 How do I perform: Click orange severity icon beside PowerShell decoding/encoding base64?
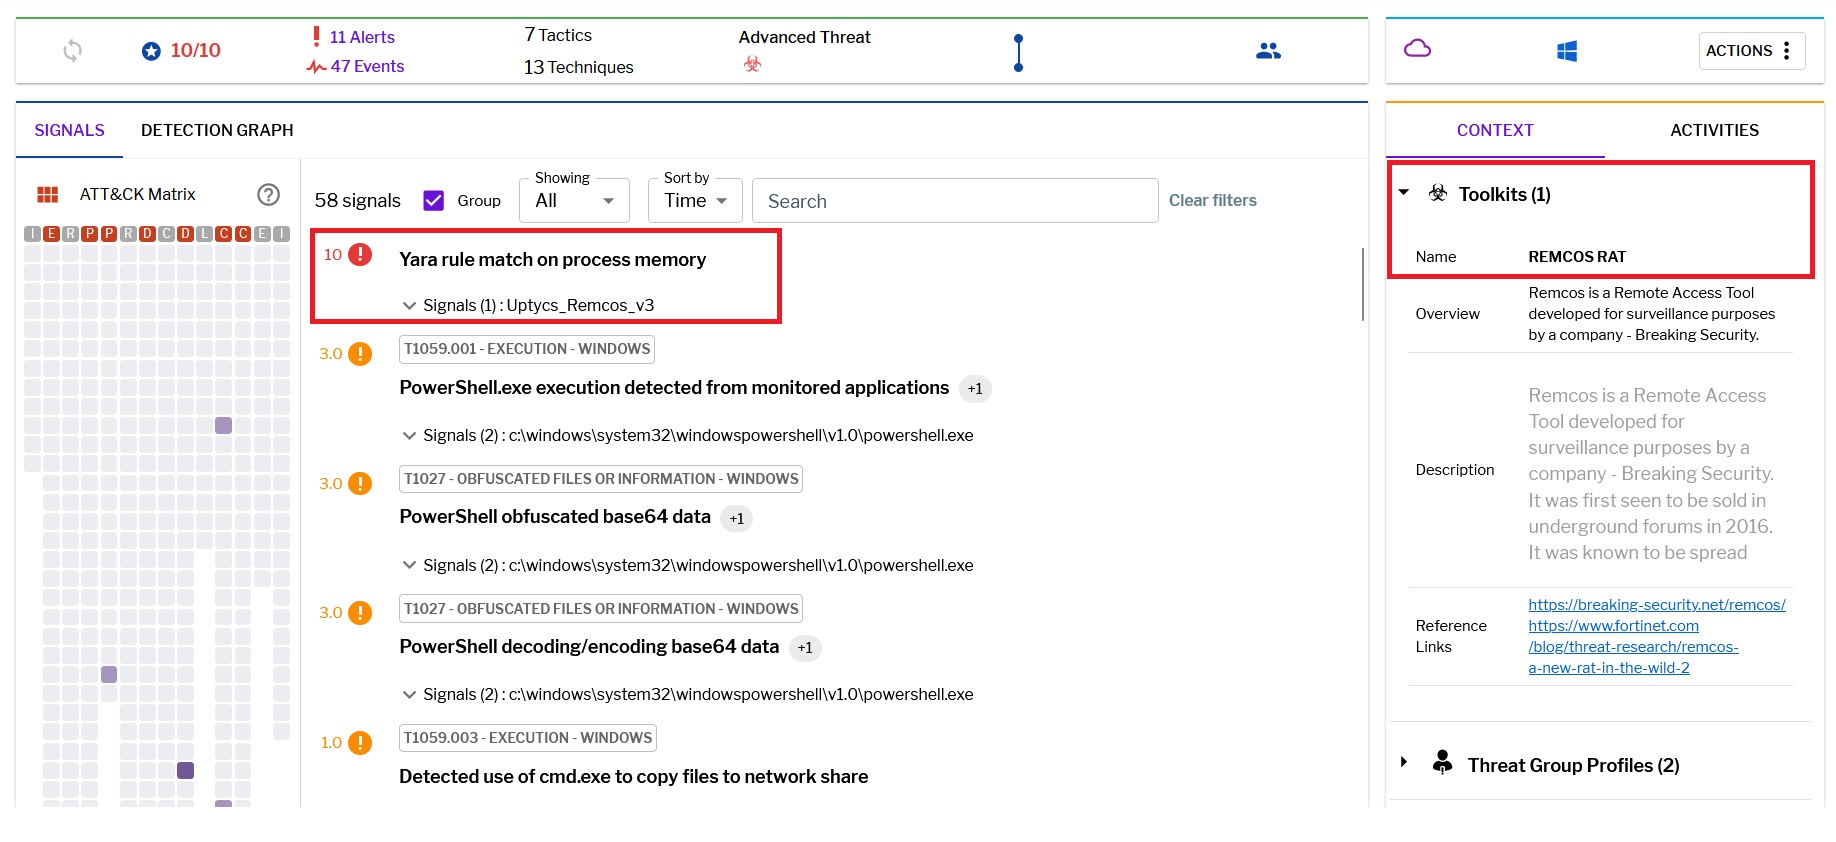coord(360,613)
